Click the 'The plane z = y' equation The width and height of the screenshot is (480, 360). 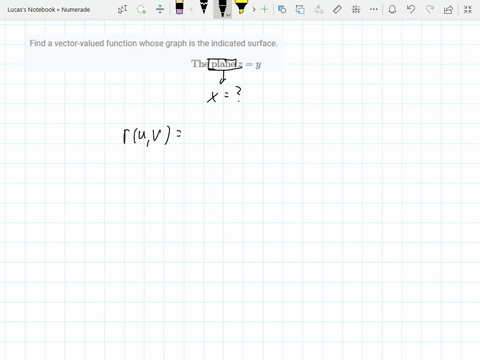click(x=226, y=64)
